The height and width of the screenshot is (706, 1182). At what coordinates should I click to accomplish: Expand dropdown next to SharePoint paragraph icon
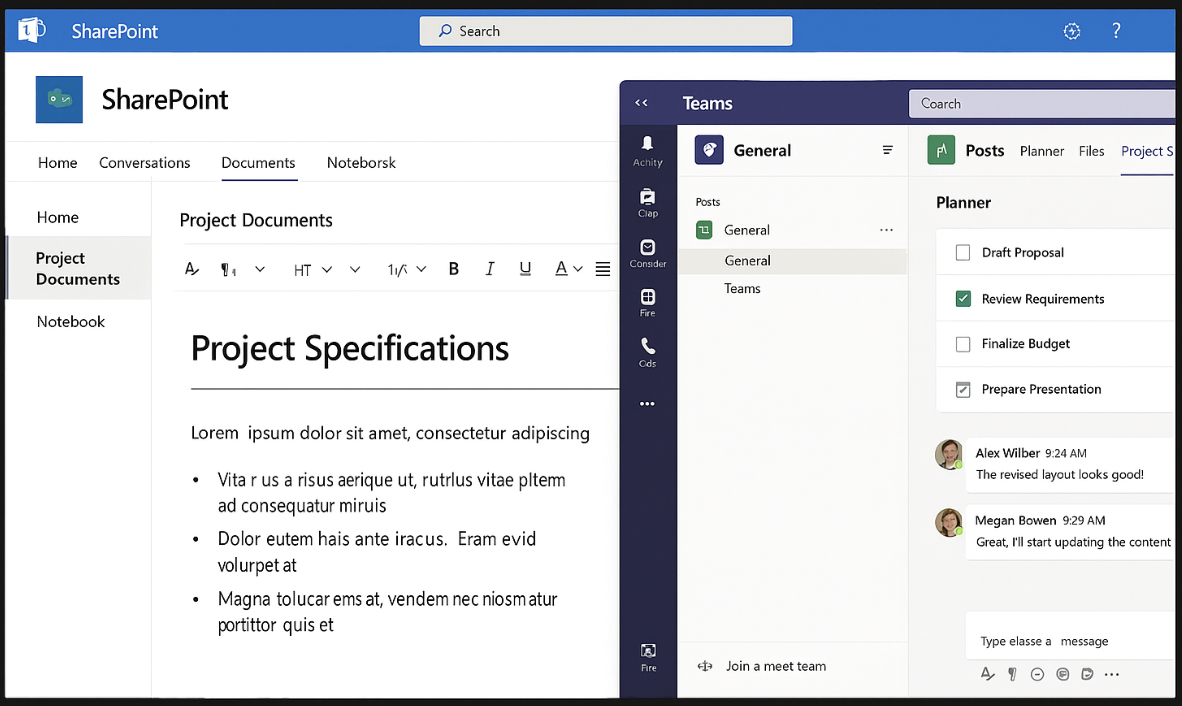[x=259, y=269]
